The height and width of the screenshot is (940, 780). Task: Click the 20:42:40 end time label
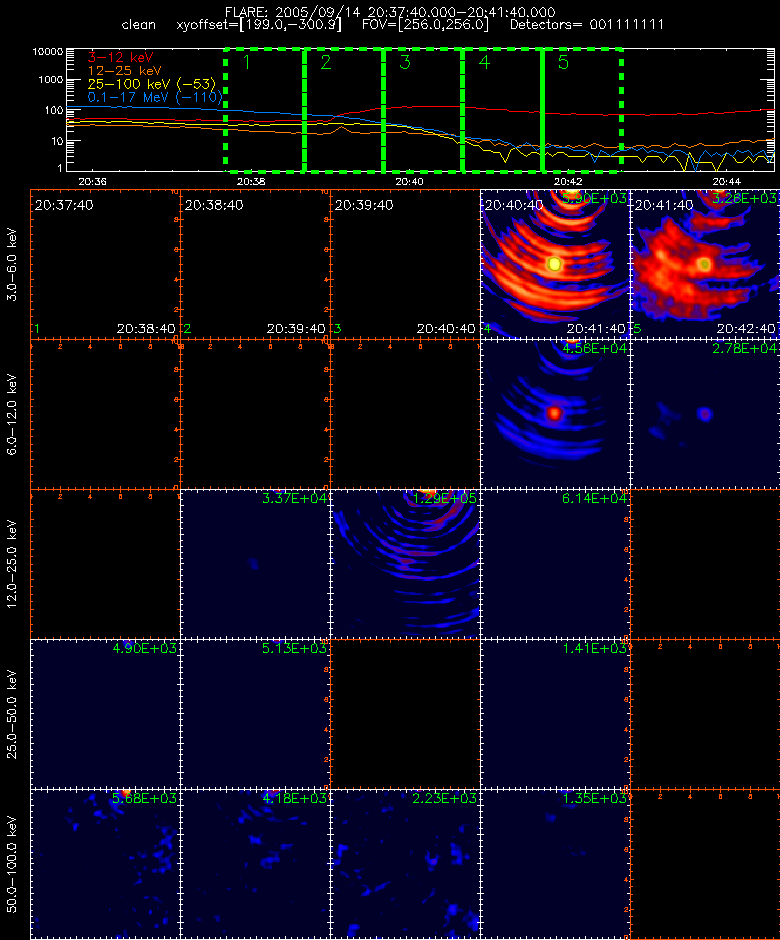pos(746,329)
